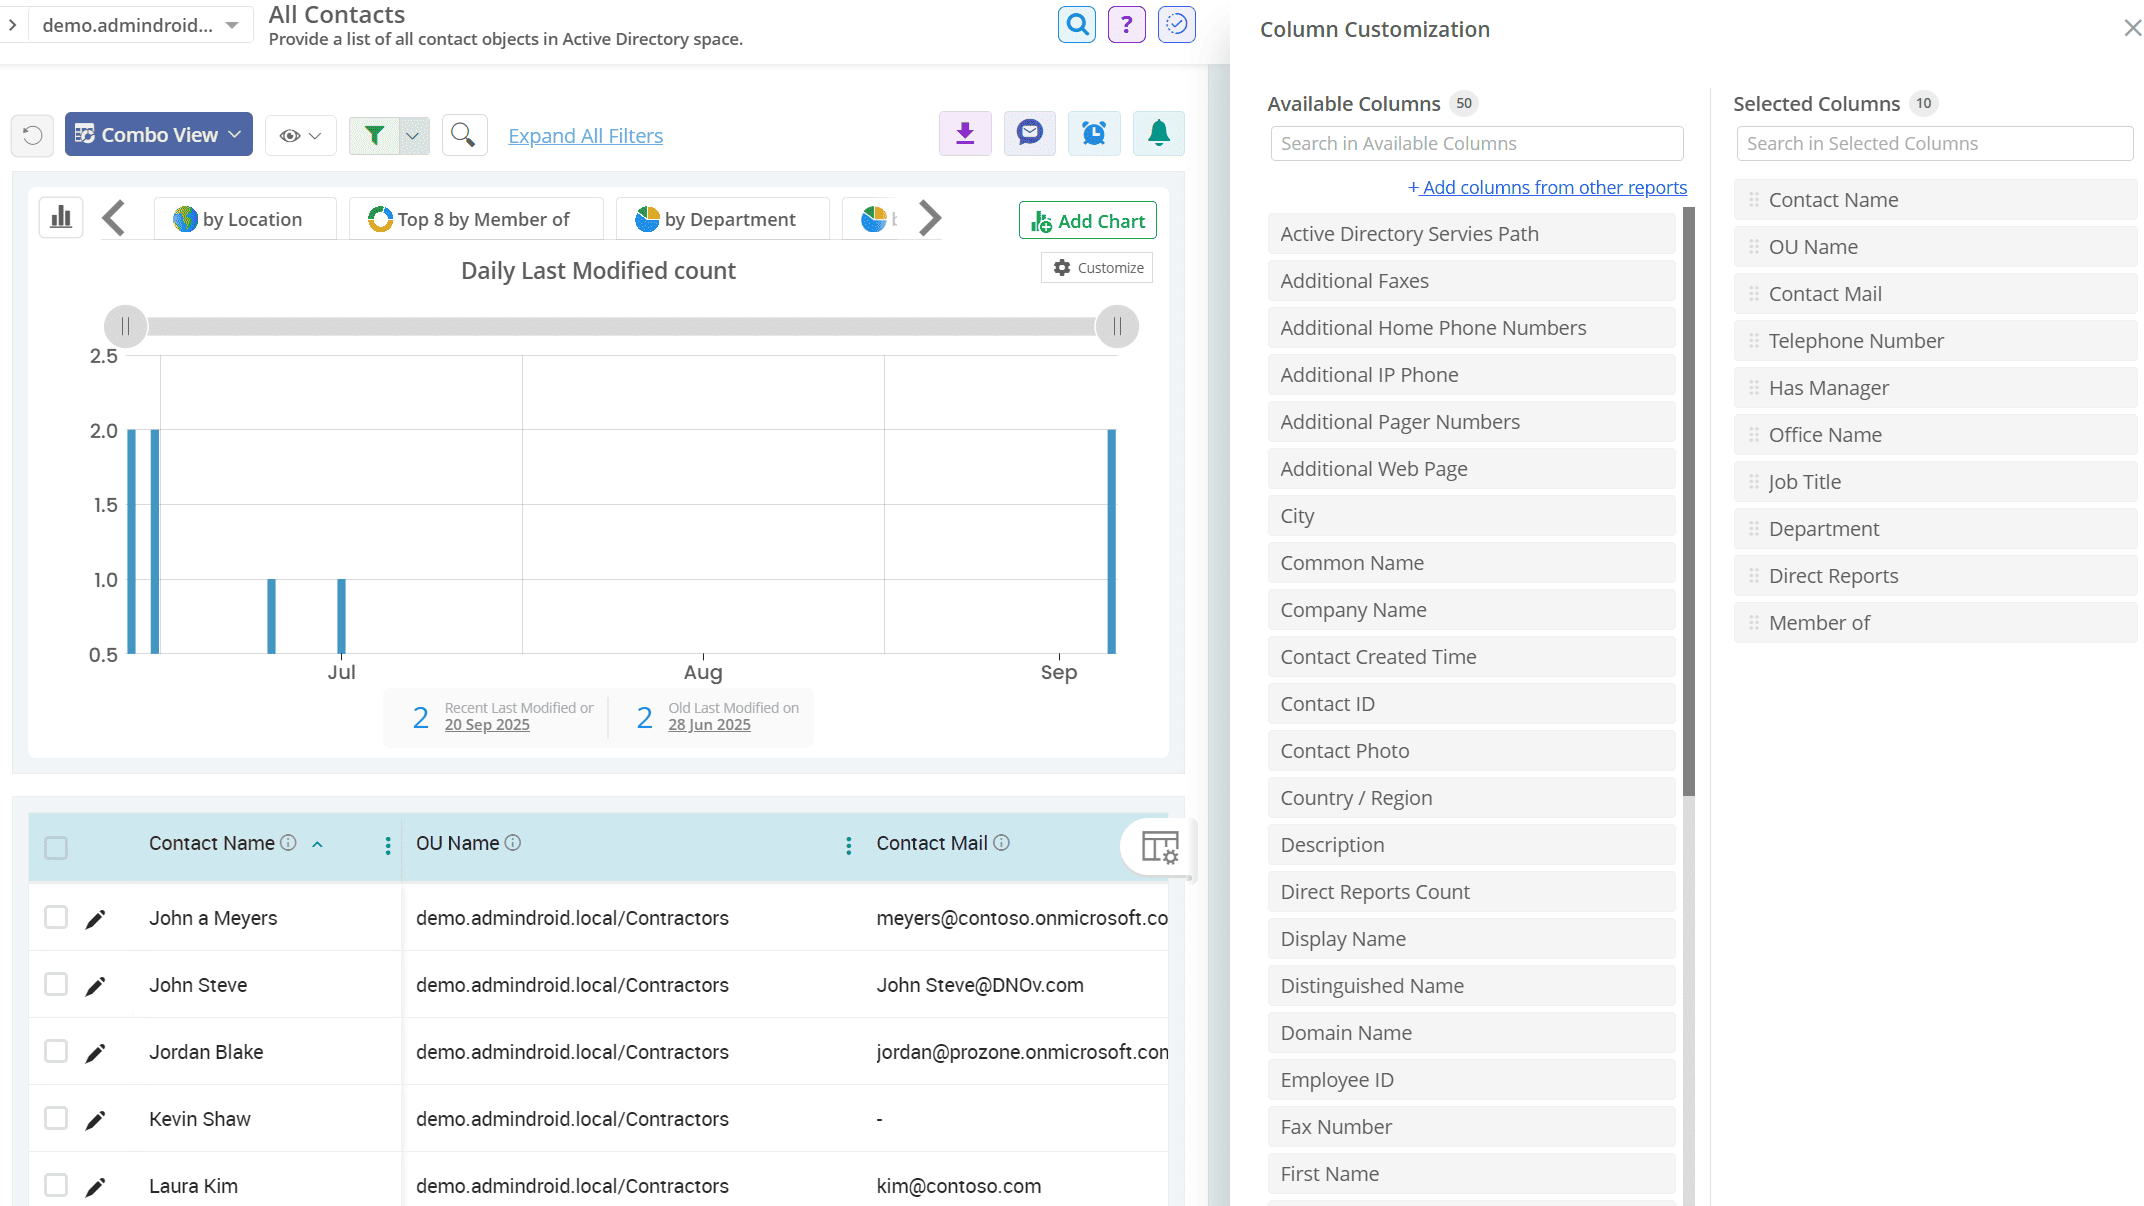
Task: Open the schedule report alarm icon
Action: pos(1094,133)
